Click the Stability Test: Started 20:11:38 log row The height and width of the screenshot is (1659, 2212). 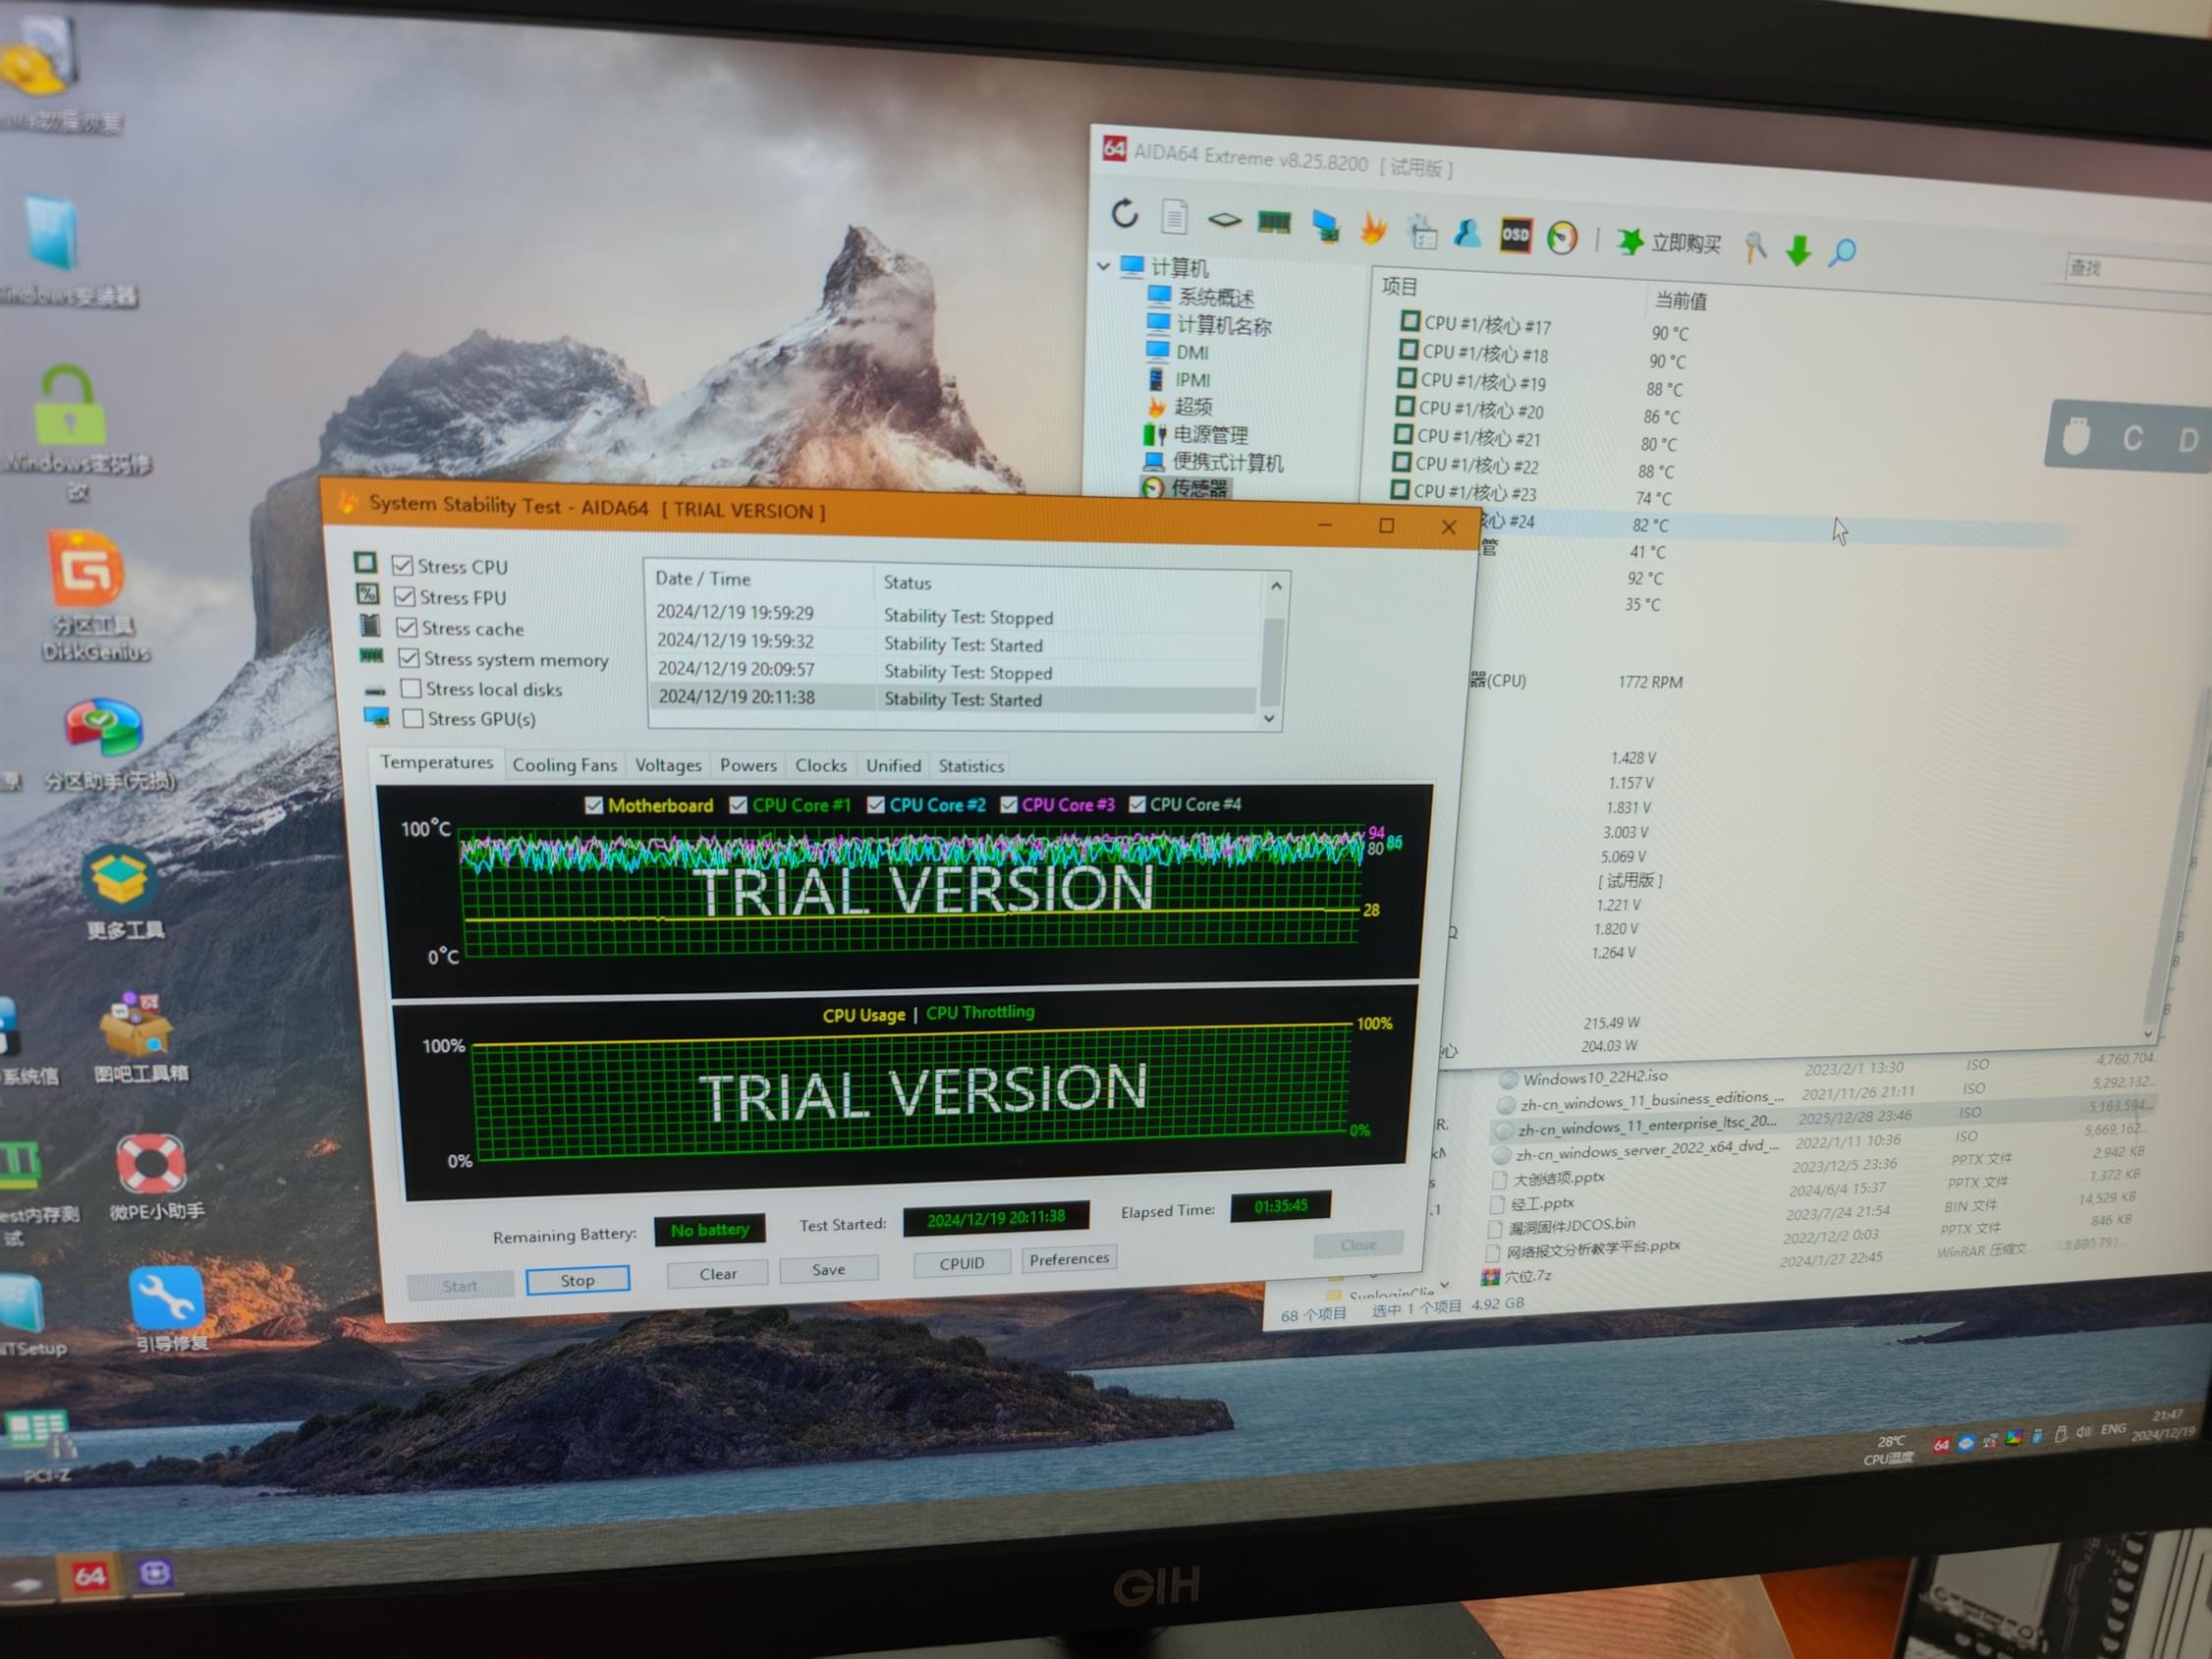coord(953,698)
